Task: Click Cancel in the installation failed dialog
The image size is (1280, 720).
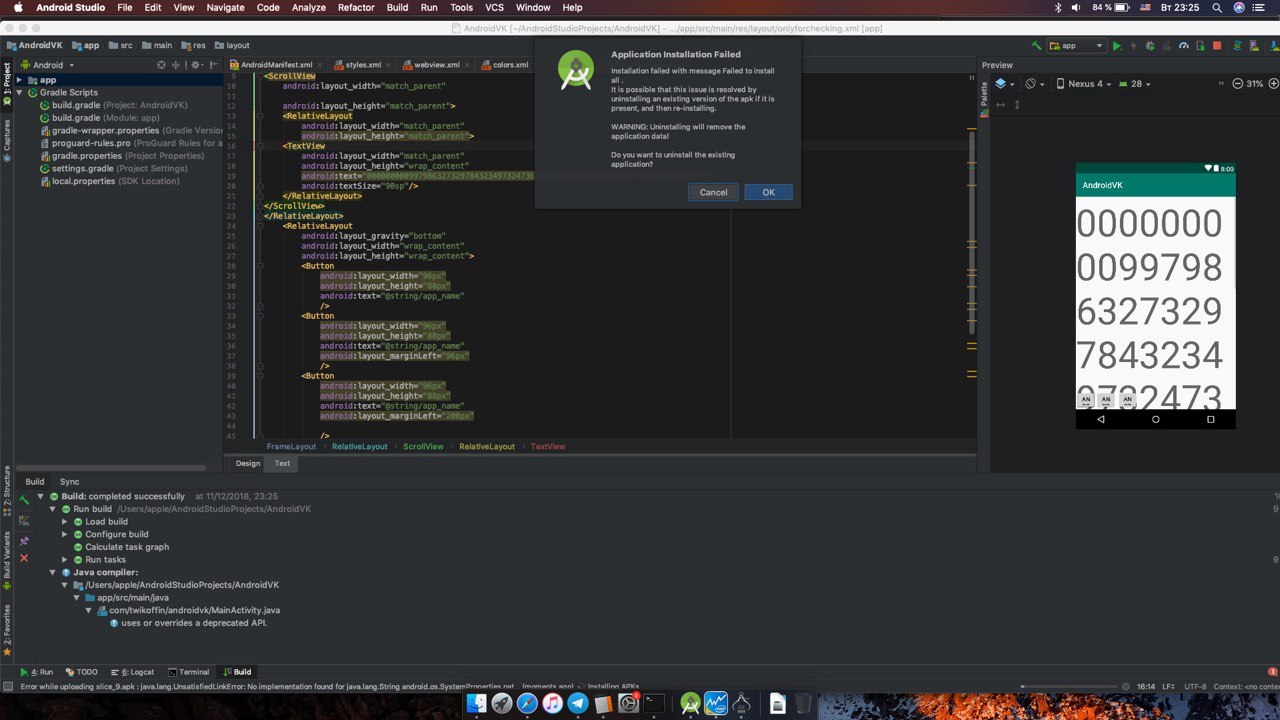Action: click(713, 192)
